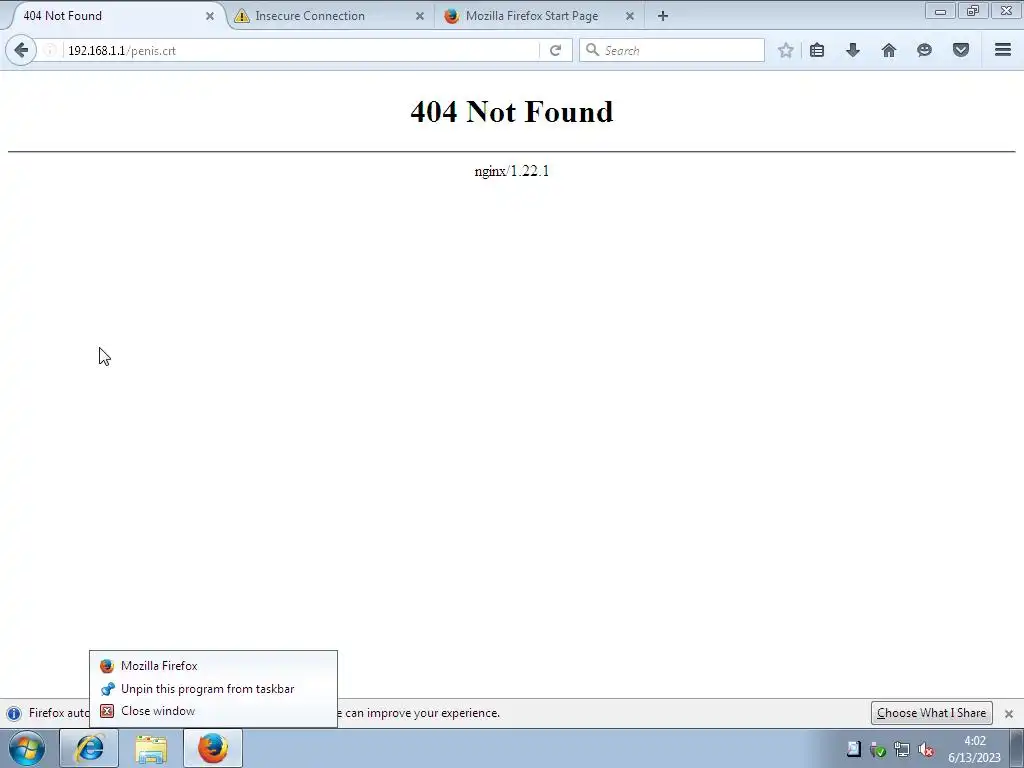Open Windows Explorer folder on taskbar
Screen dimensions: 1024x768
click(x=151, y=748)
